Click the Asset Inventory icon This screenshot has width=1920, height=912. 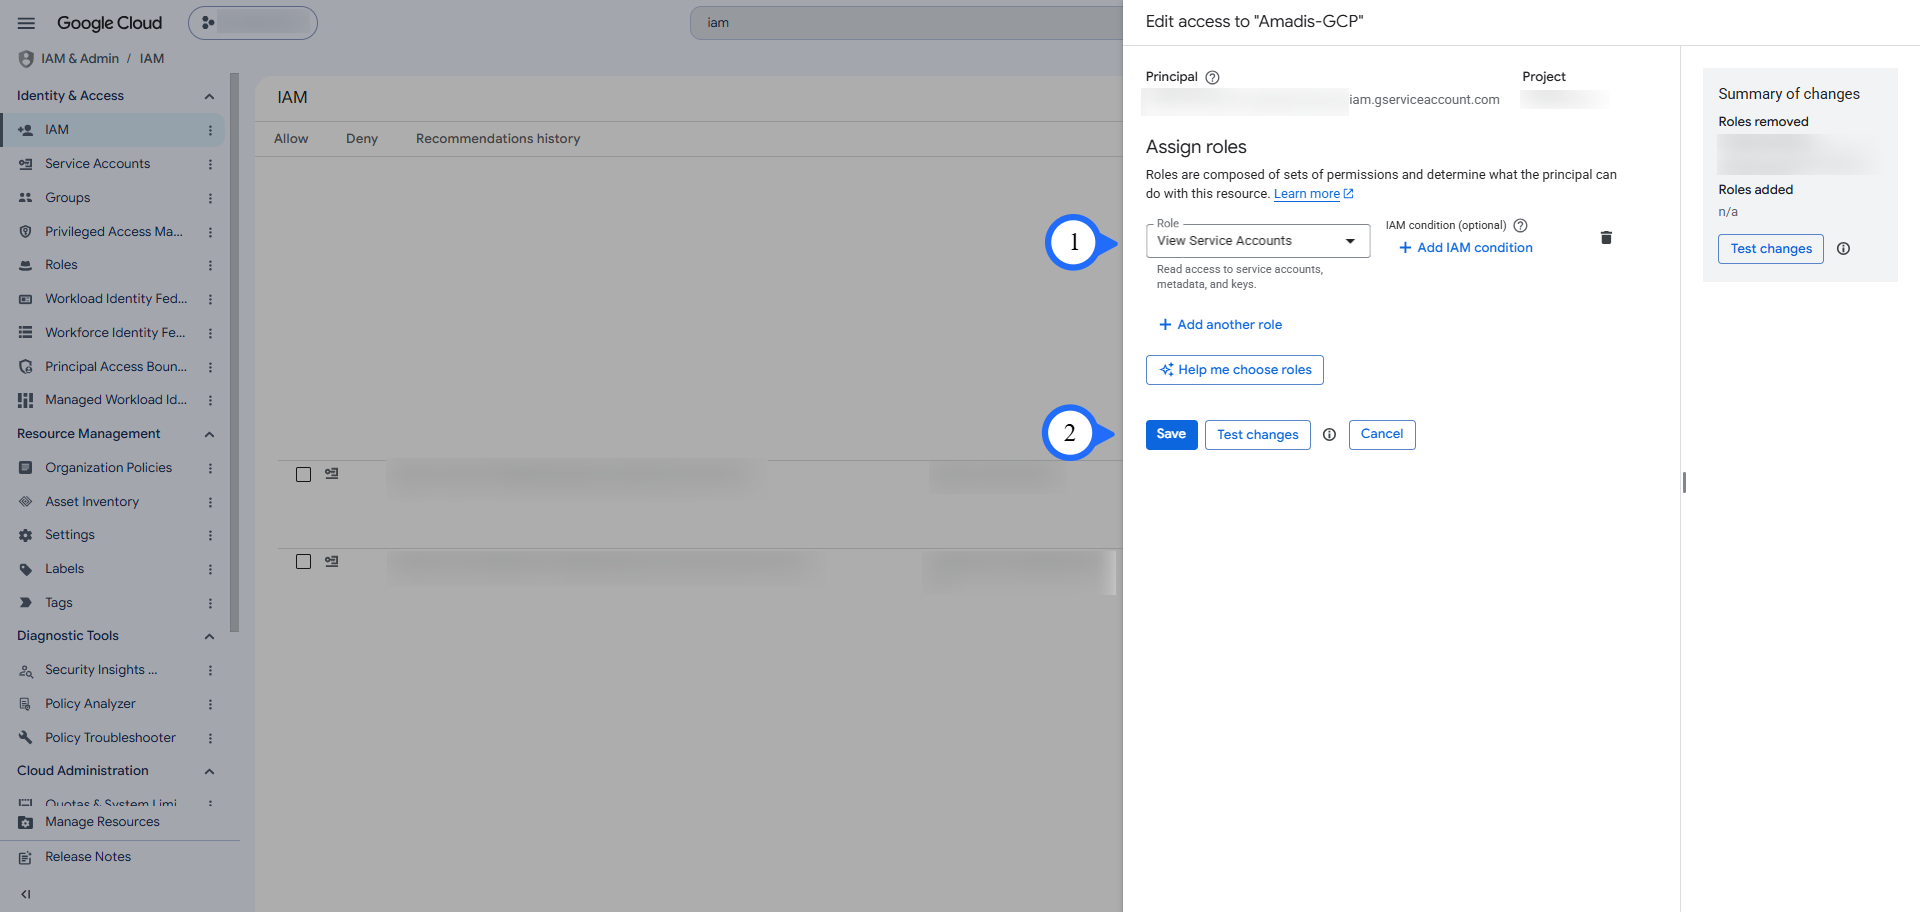(x=26, y=502)
